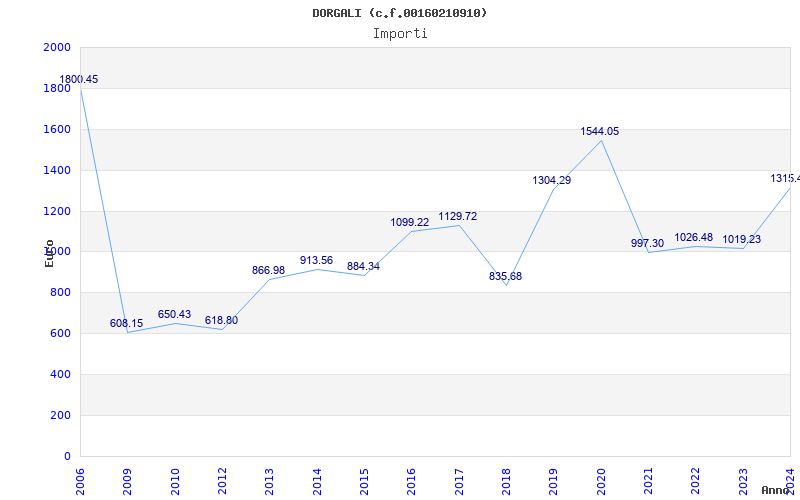Select the 400 y-axis tick label
This screenshot has height=500, width=800.
point(61,374)
